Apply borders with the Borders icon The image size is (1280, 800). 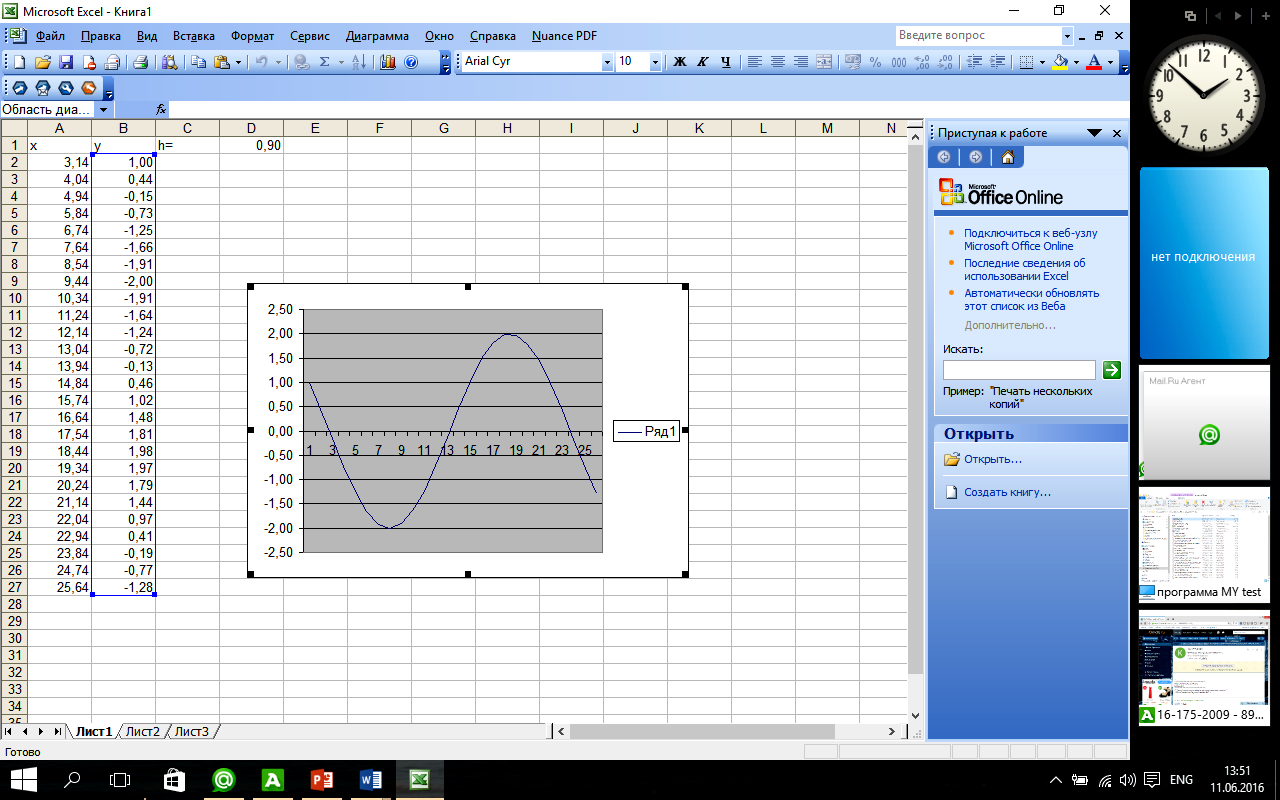point(1025,62)
